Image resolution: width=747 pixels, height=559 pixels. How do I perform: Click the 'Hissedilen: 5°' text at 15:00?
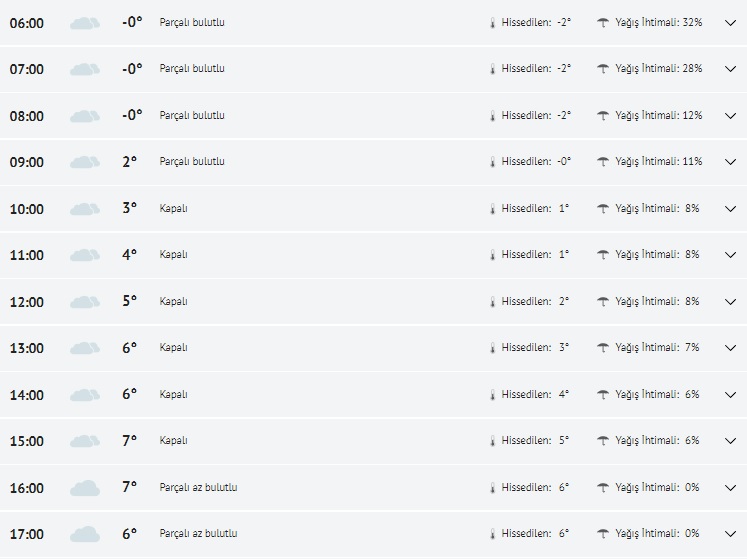pyautogui.click(x=535, y=441)
